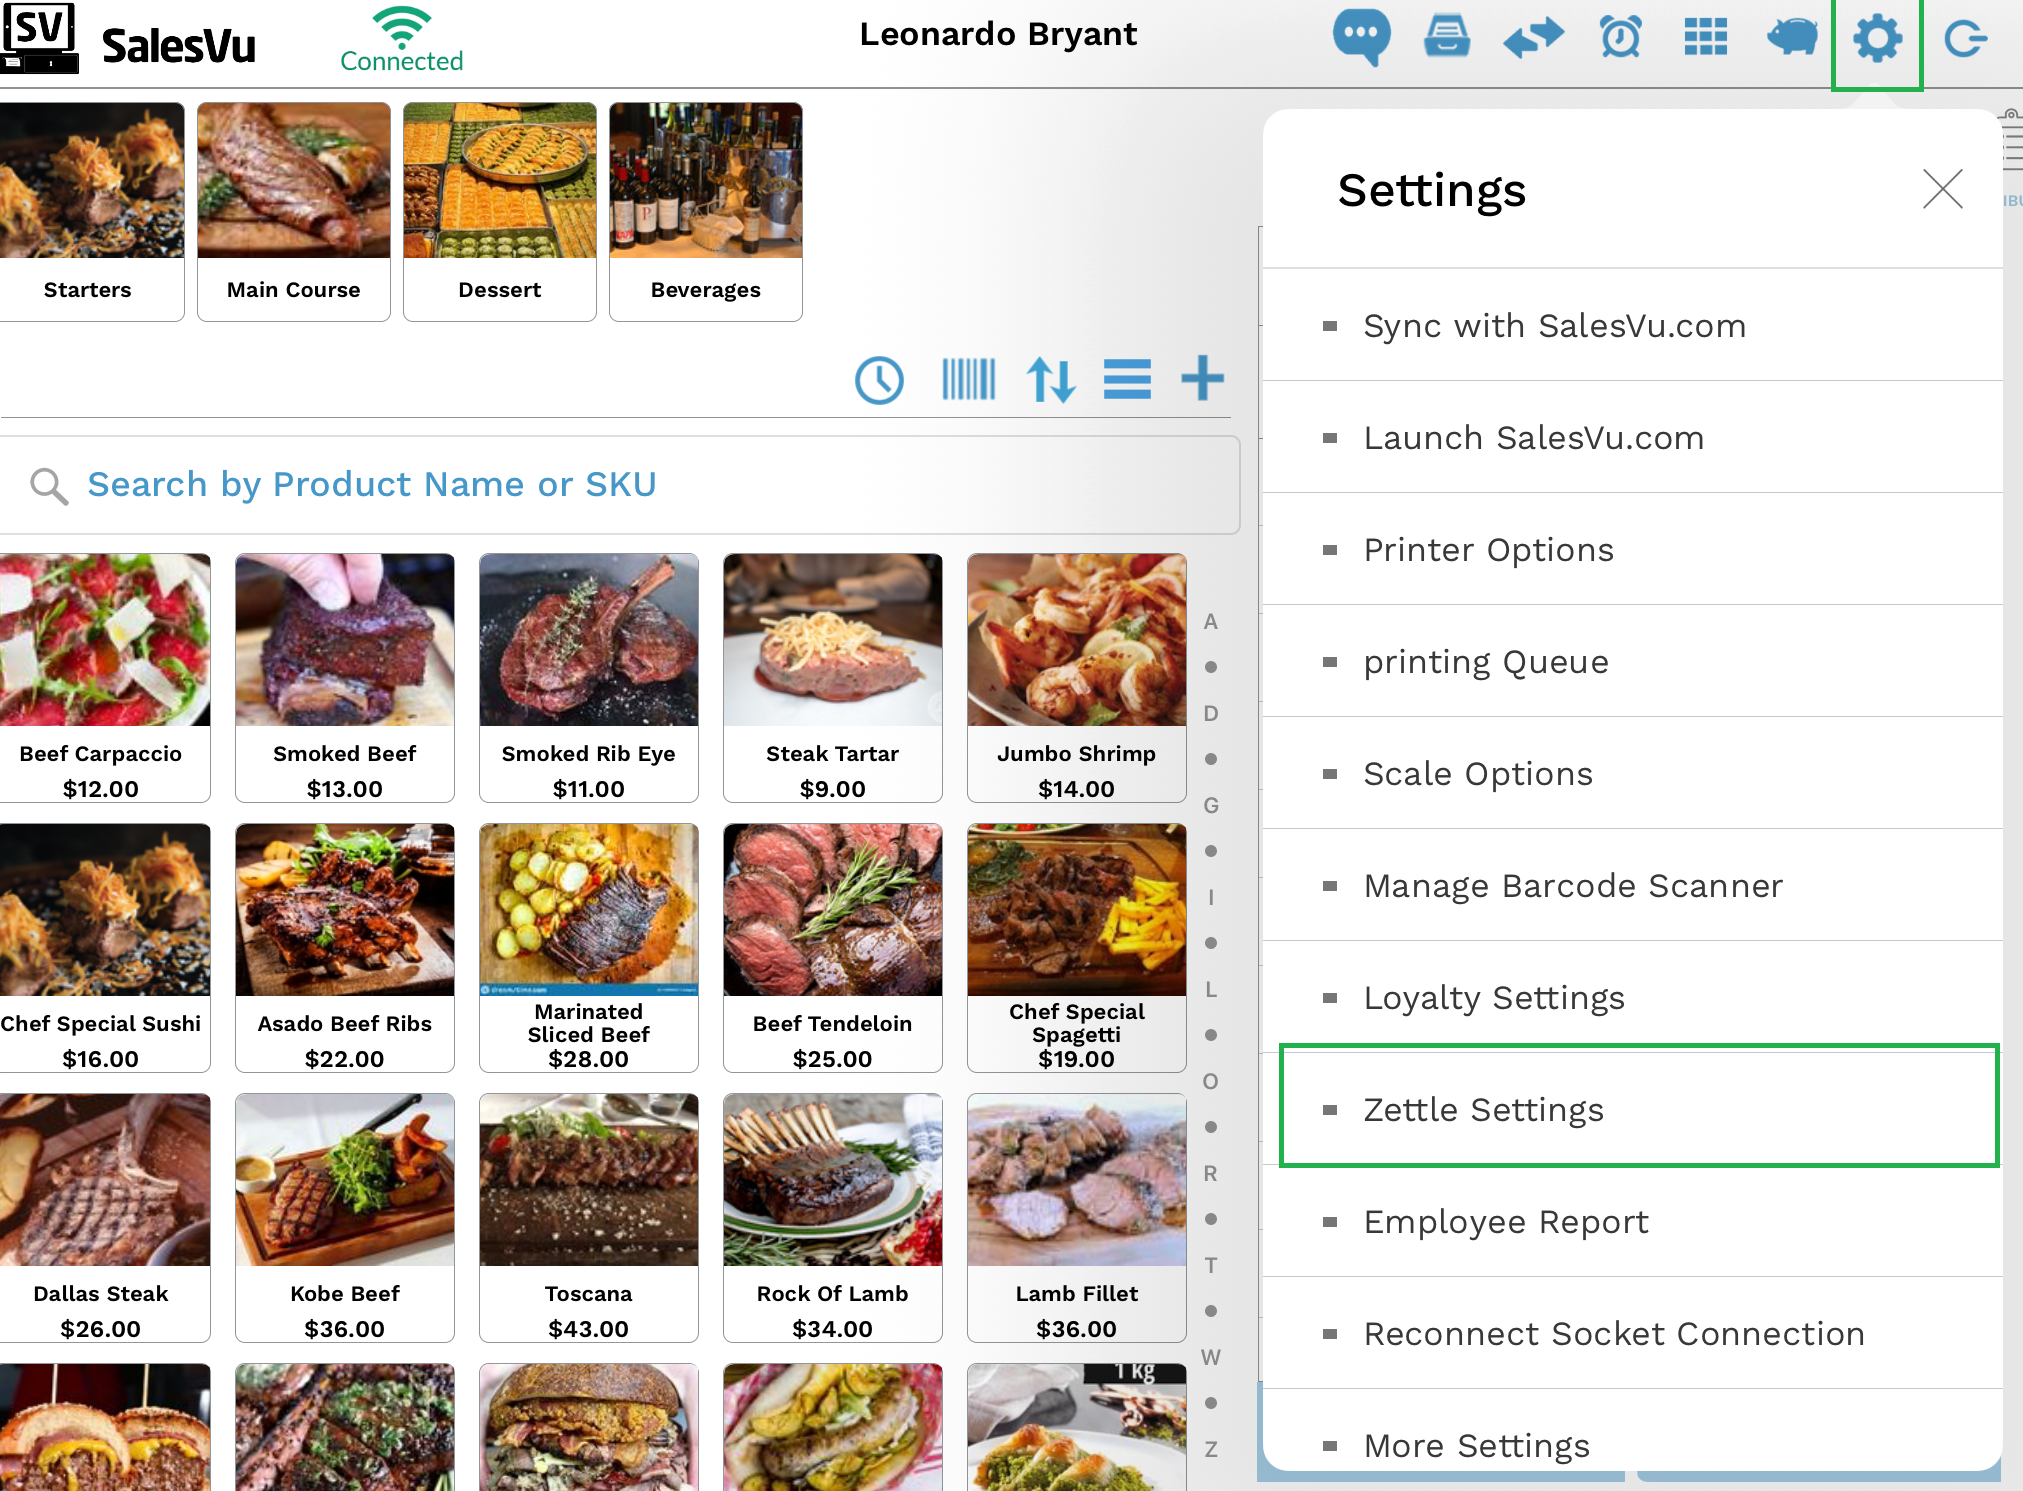Click the product search field
The image size is (2023, 1491).
(620, 485)
